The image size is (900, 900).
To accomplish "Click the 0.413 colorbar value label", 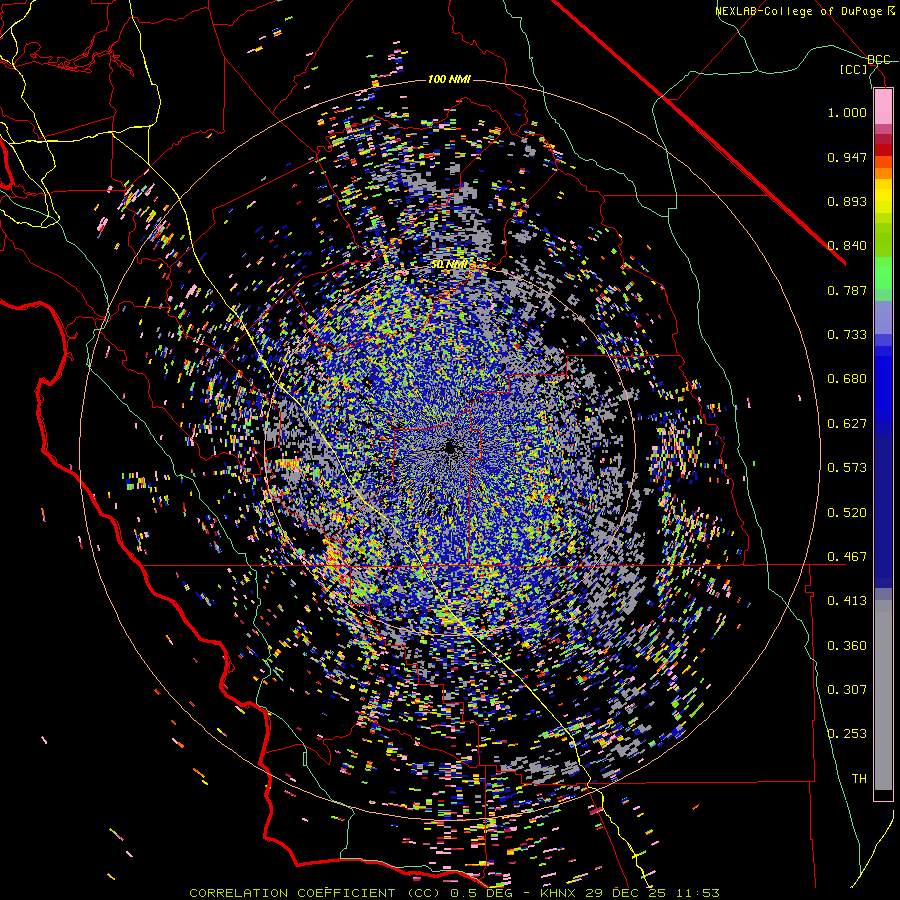I will coord(847,601).
